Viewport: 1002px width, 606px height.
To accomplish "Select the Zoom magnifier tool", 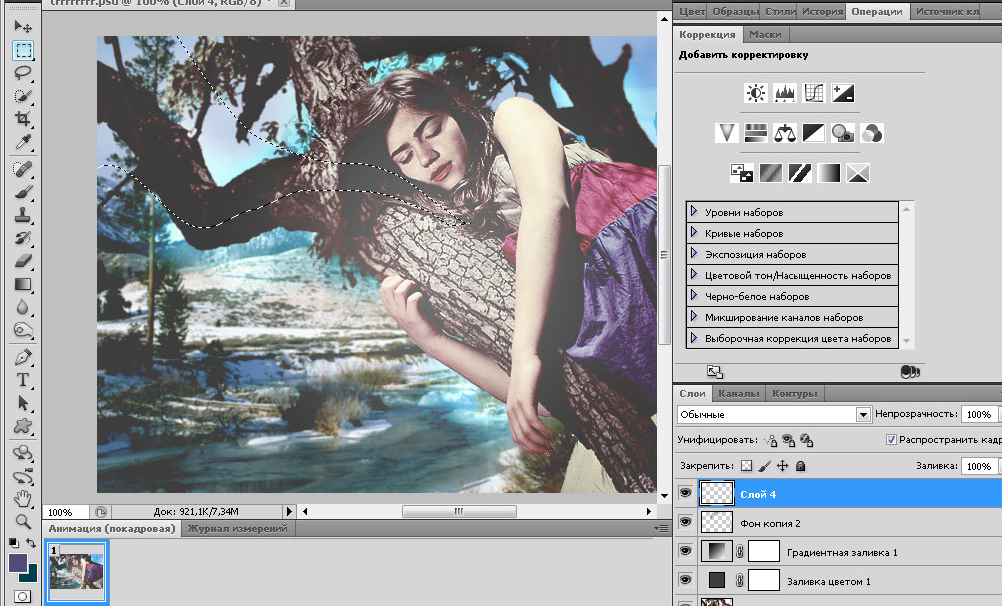I will coord(22,521).
